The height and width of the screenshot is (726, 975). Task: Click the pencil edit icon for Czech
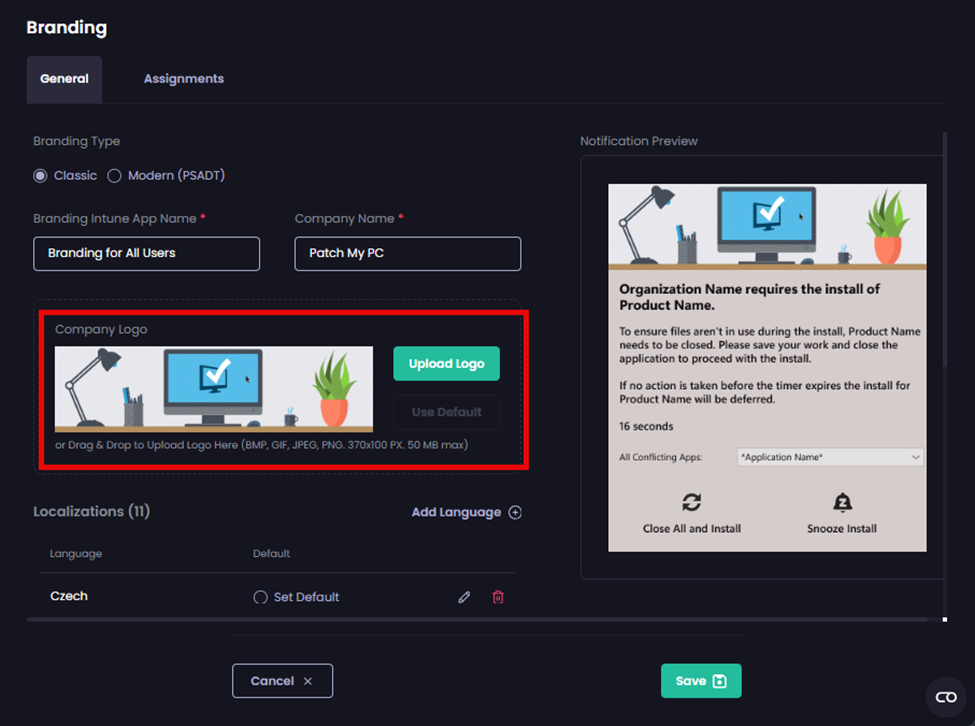(464, 597)
